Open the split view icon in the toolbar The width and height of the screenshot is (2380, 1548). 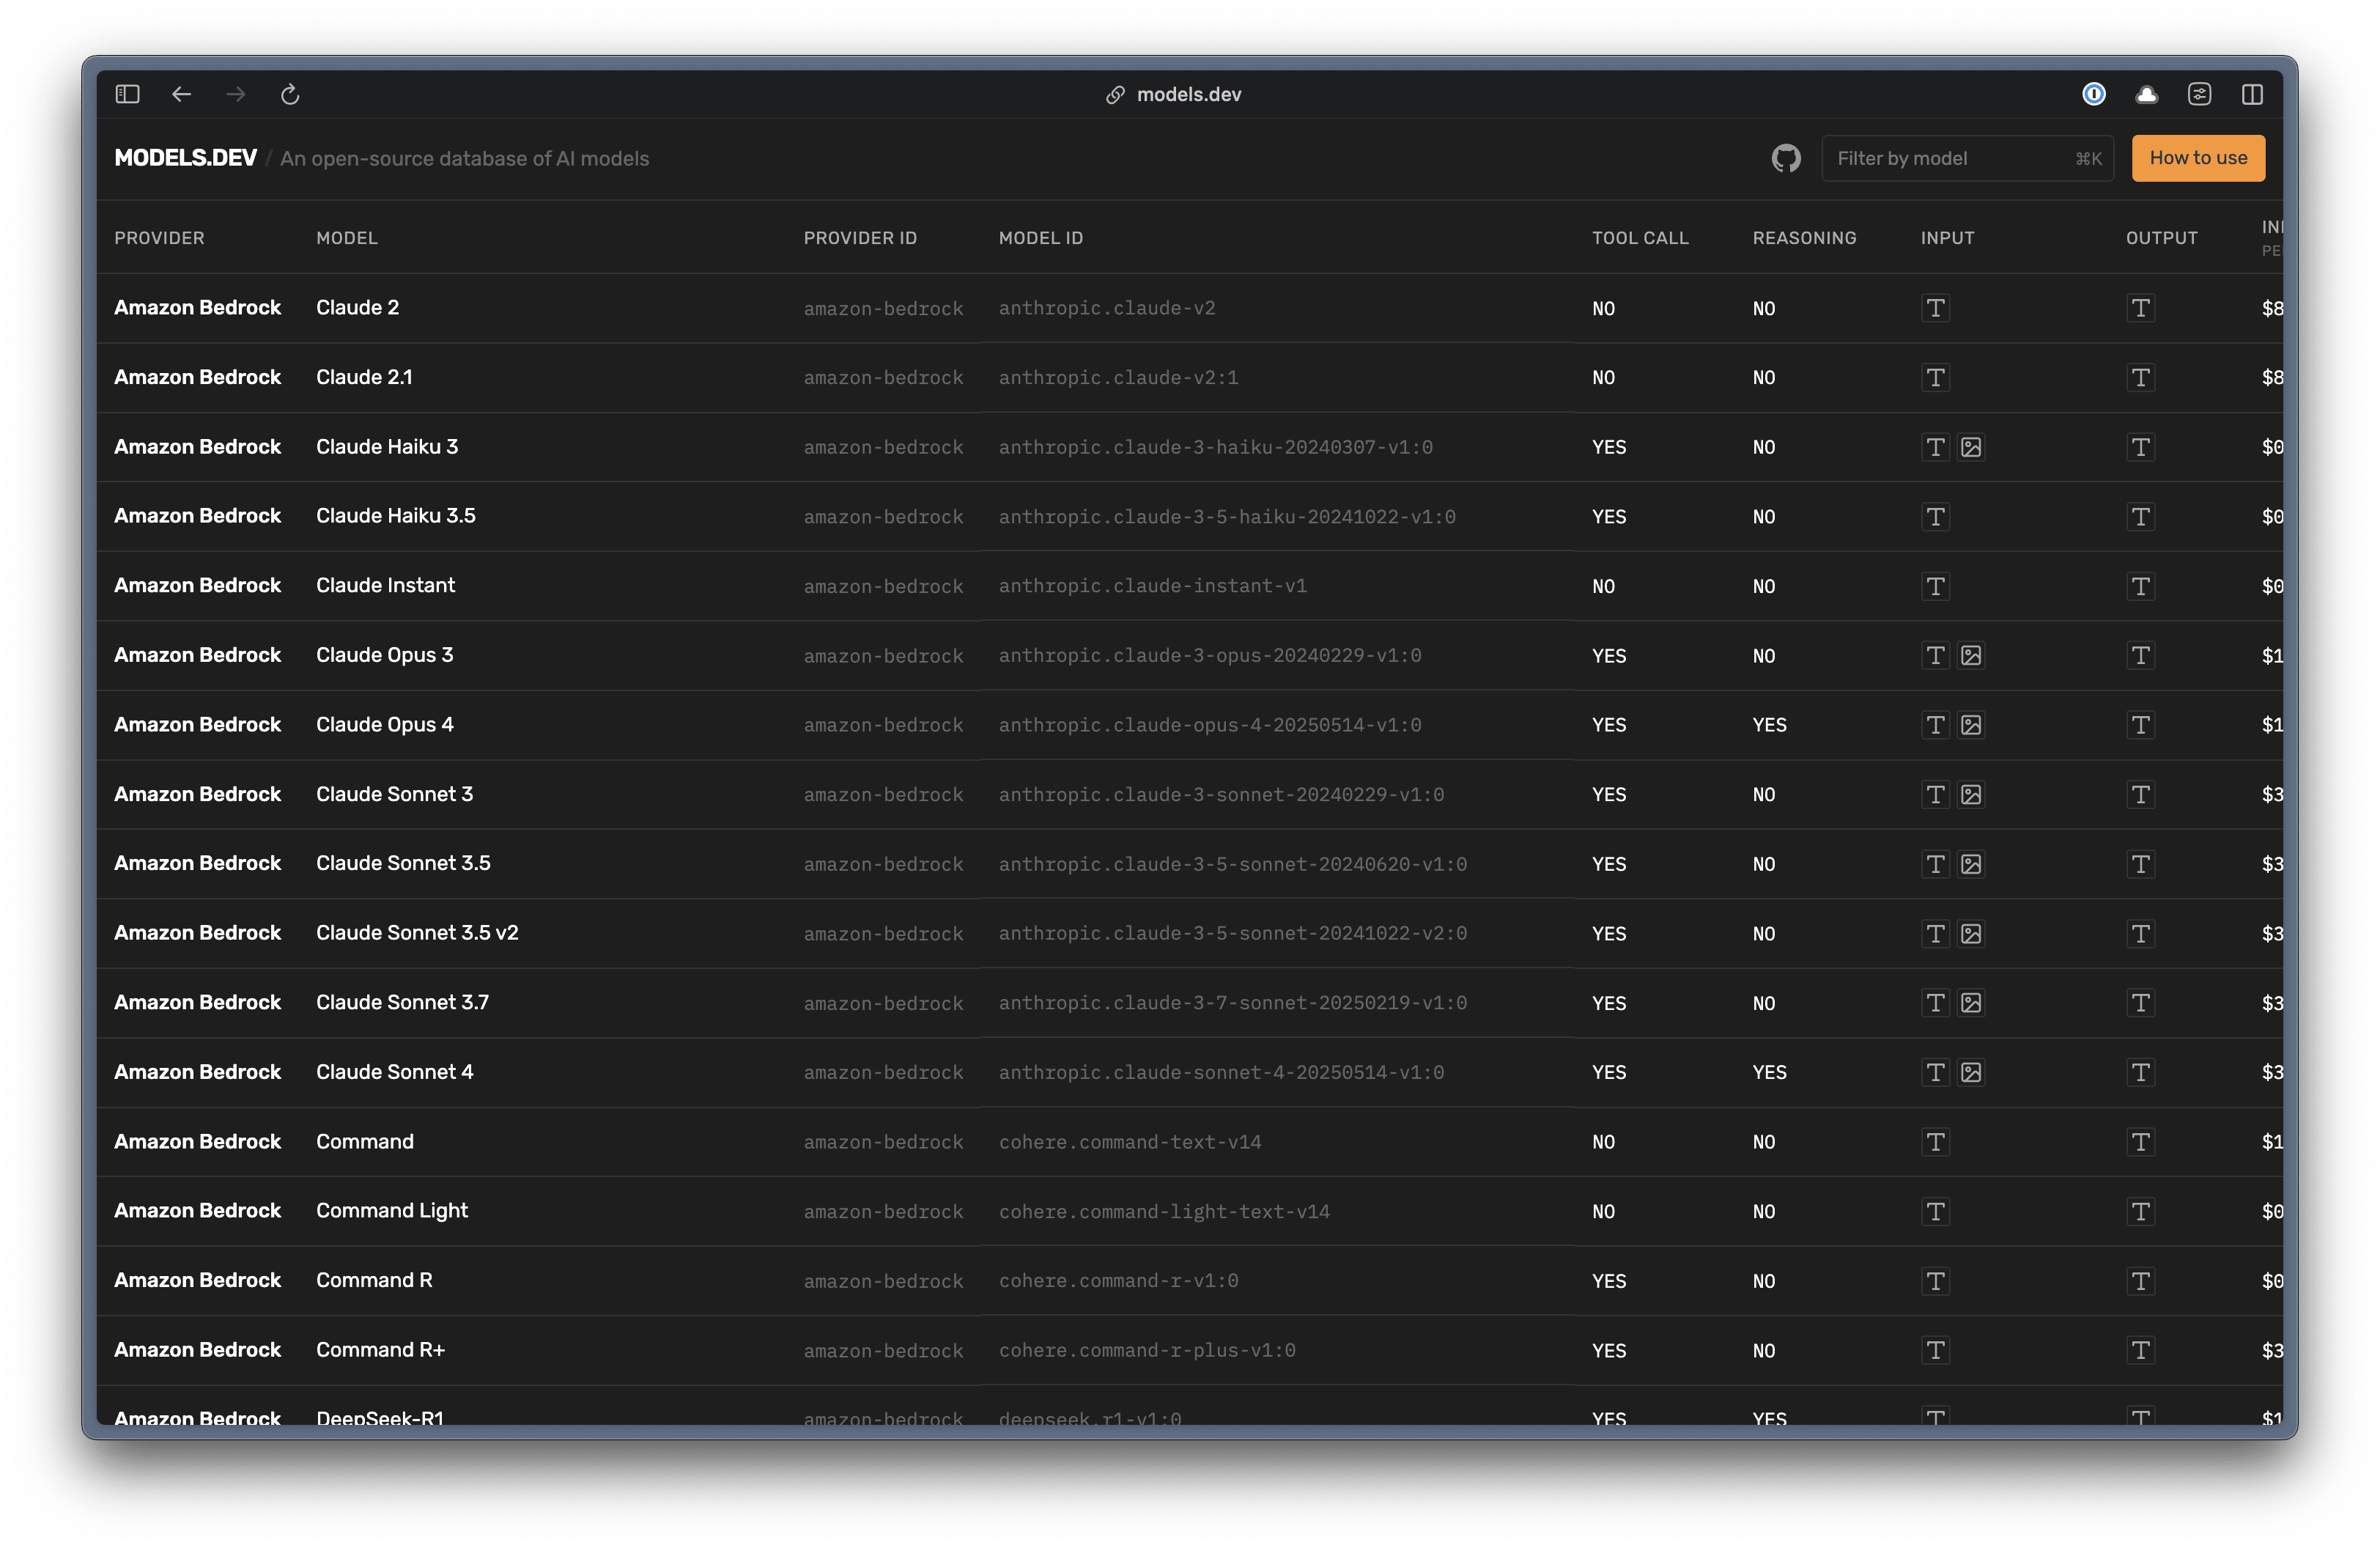pyautogui.click(x=2252, y=94)
